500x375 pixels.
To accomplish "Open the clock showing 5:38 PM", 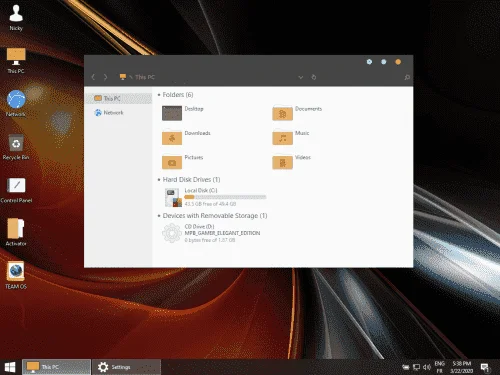I will [462, 367].
